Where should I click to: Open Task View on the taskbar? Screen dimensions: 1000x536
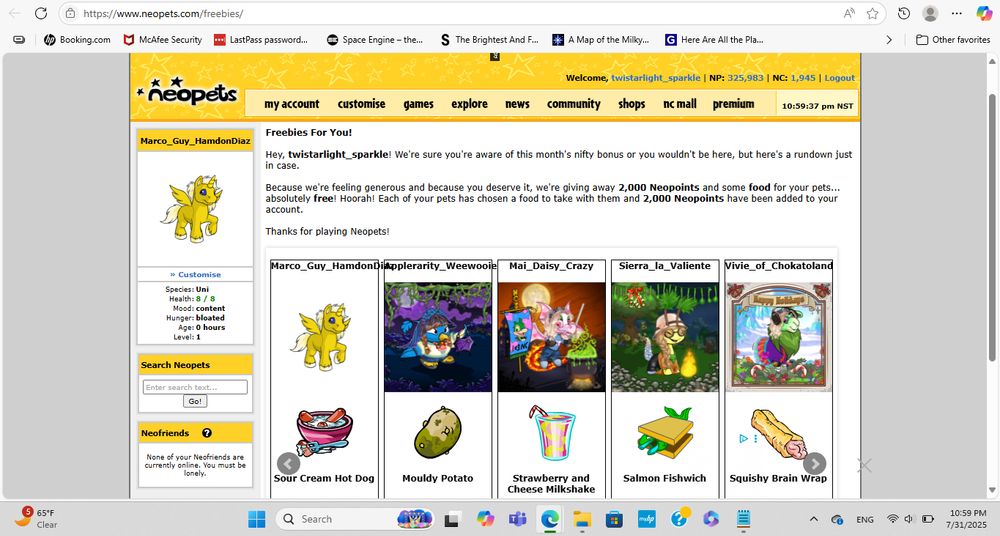coord(452,519)
